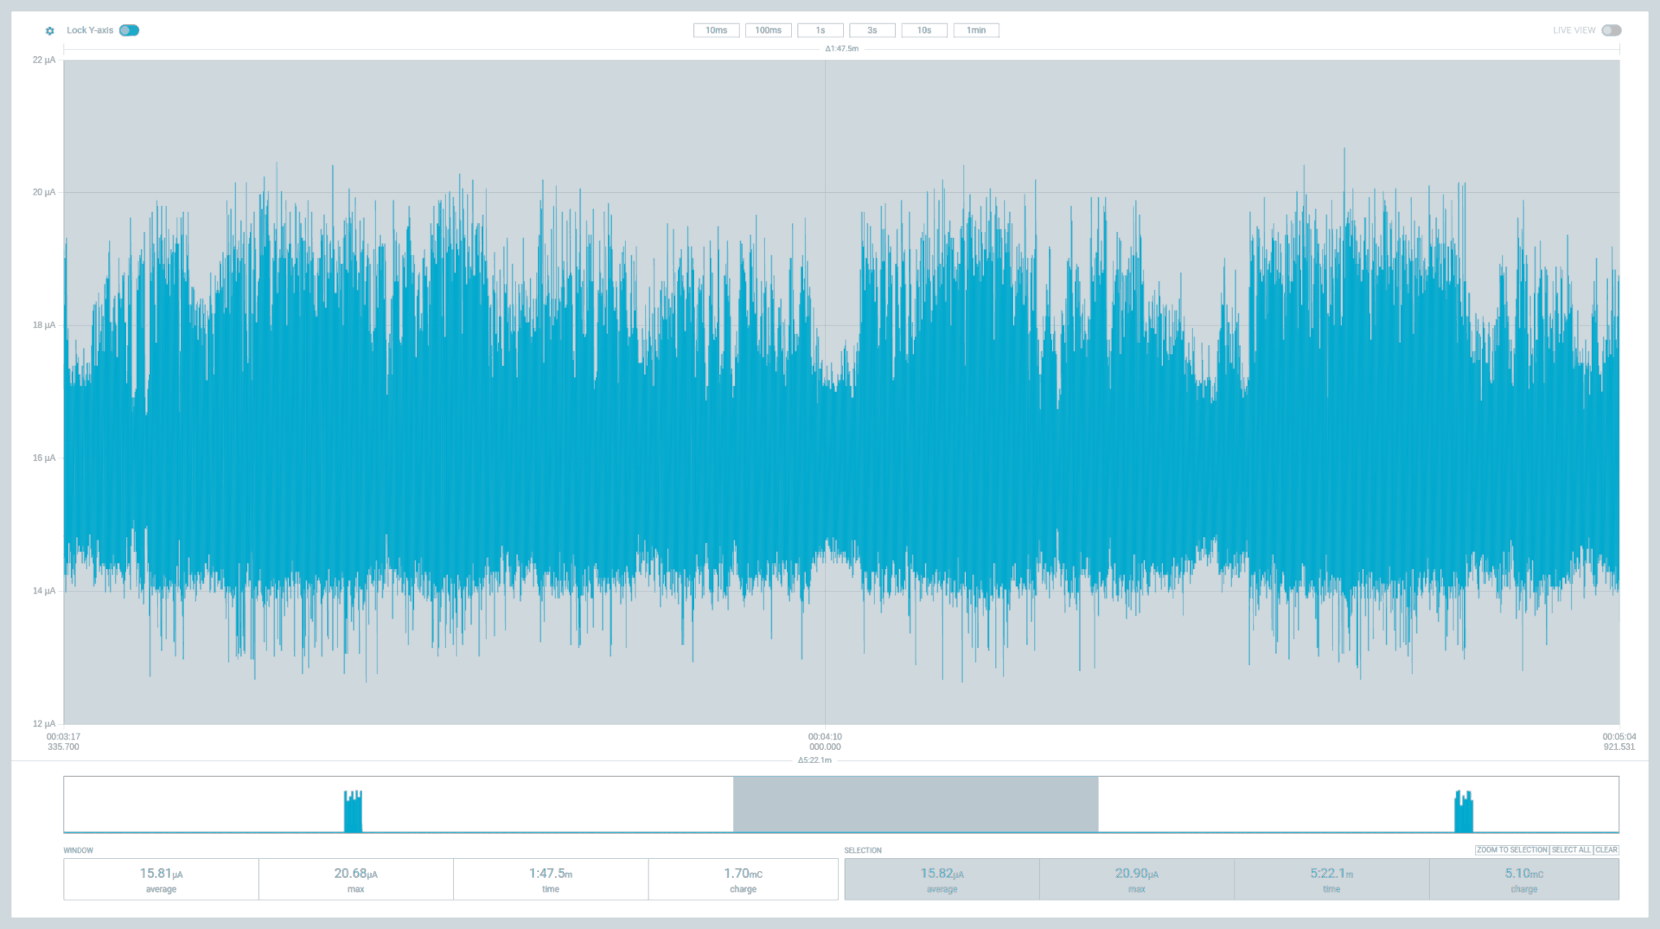Click ZOOM TO SELECTION button
Image resolution: width=1660 pixels, height=929 pixels.
coord(1512,850)
